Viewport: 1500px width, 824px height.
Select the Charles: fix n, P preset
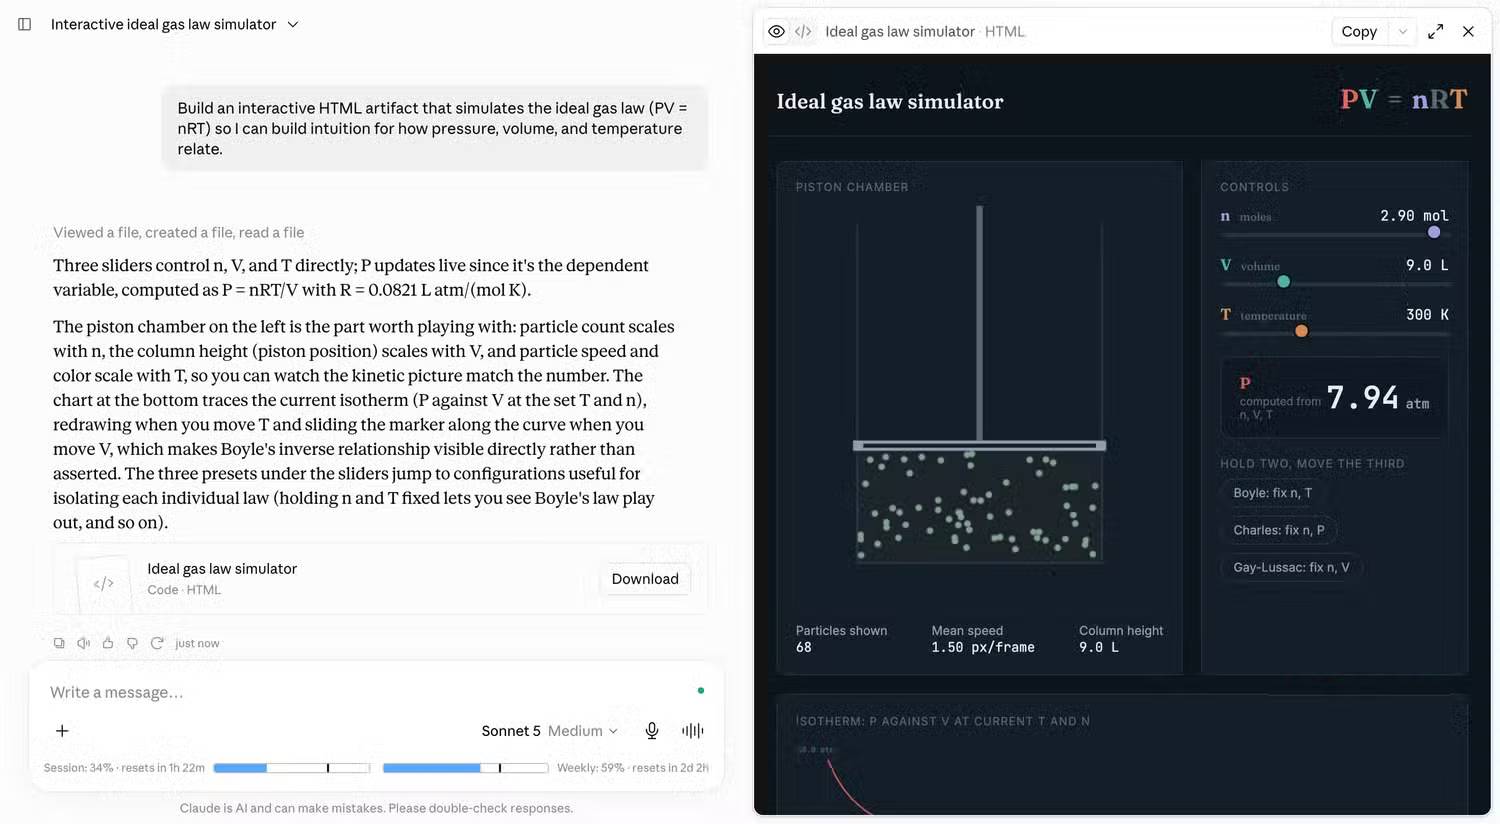(1279, 530)
